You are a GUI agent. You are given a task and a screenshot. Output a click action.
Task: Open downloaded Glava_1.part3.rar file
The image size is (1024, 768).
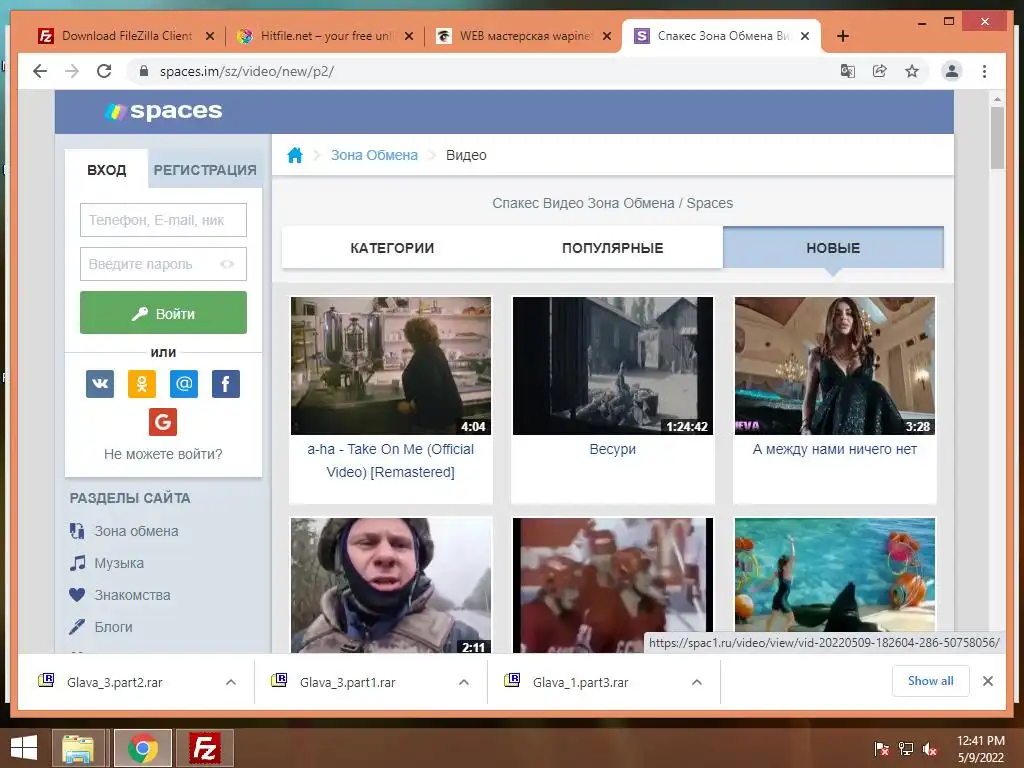coord(581,682)
